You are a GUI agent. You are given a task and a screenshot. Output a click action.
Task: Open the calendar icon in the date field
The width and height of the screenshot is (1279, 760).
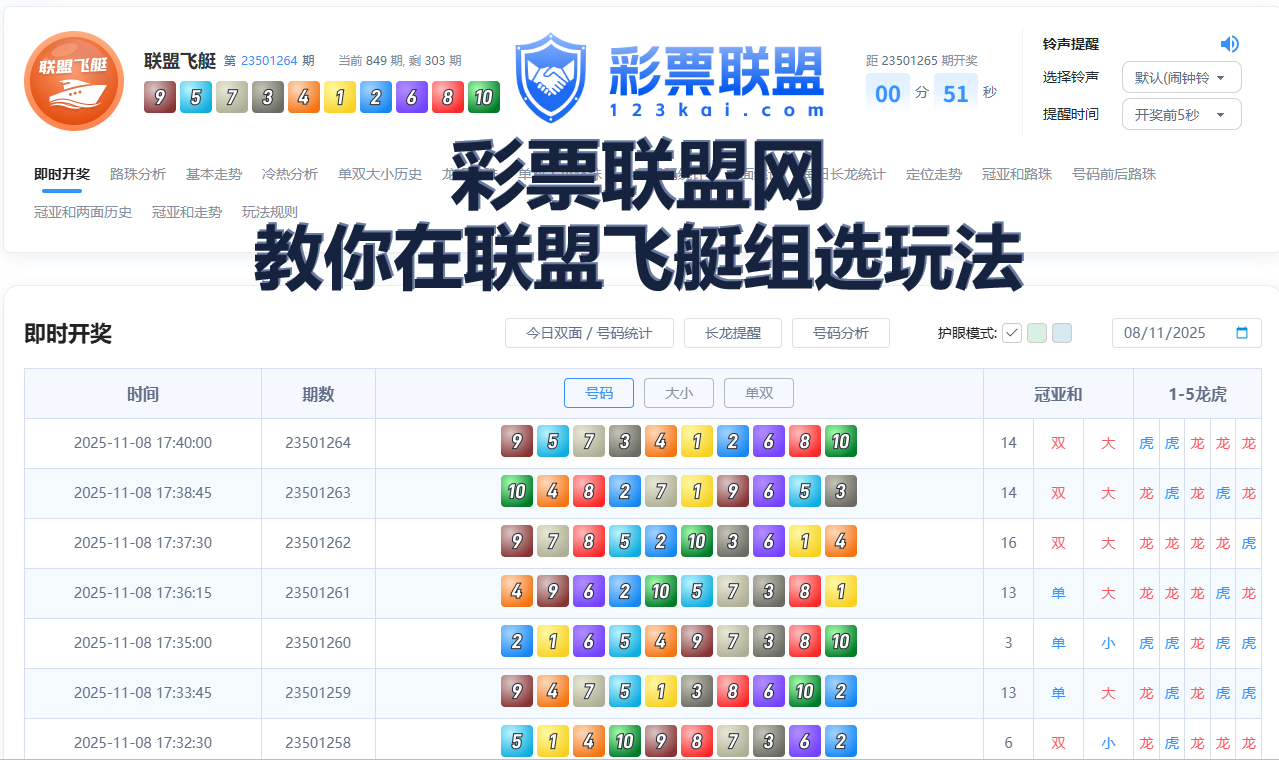coord(1241,332)
